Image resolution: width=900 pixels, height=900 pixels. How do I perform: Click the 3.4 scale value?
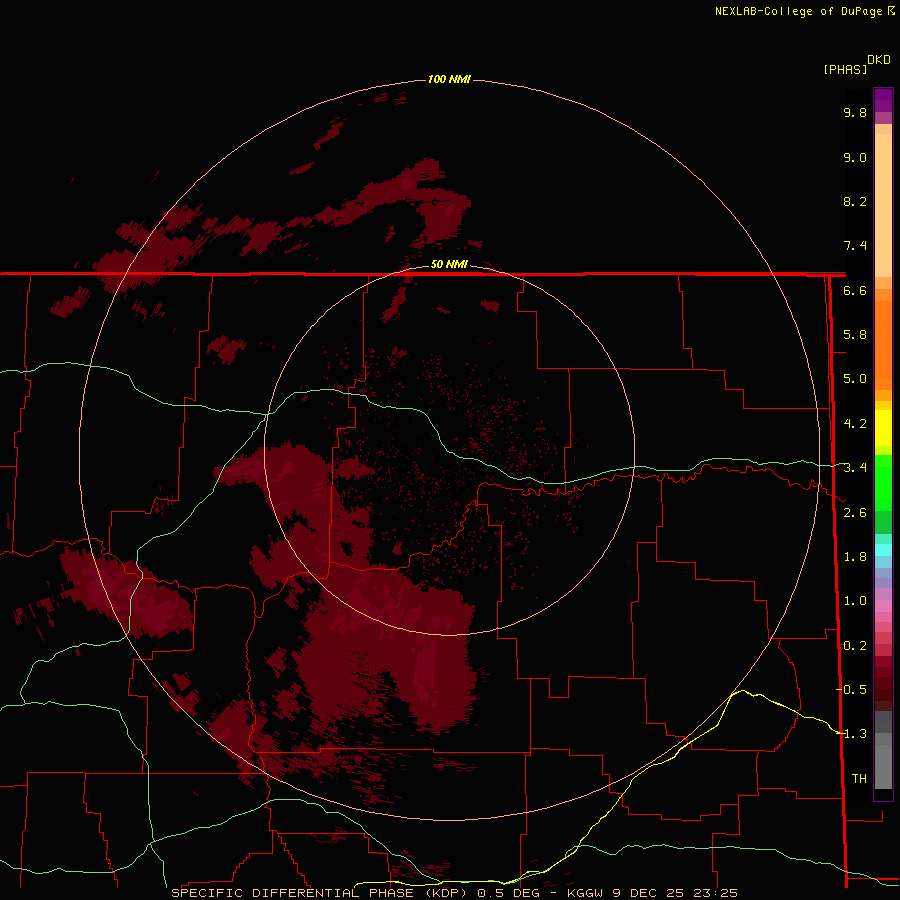point(855,468)
